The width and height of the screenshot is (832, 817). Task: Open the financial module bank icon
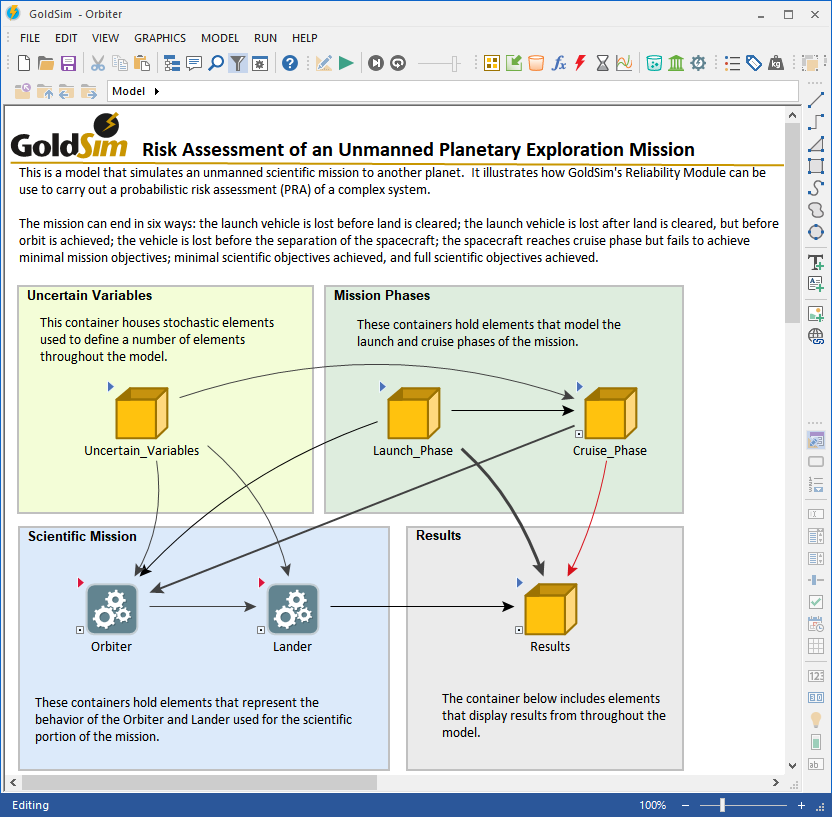[676, 63]
